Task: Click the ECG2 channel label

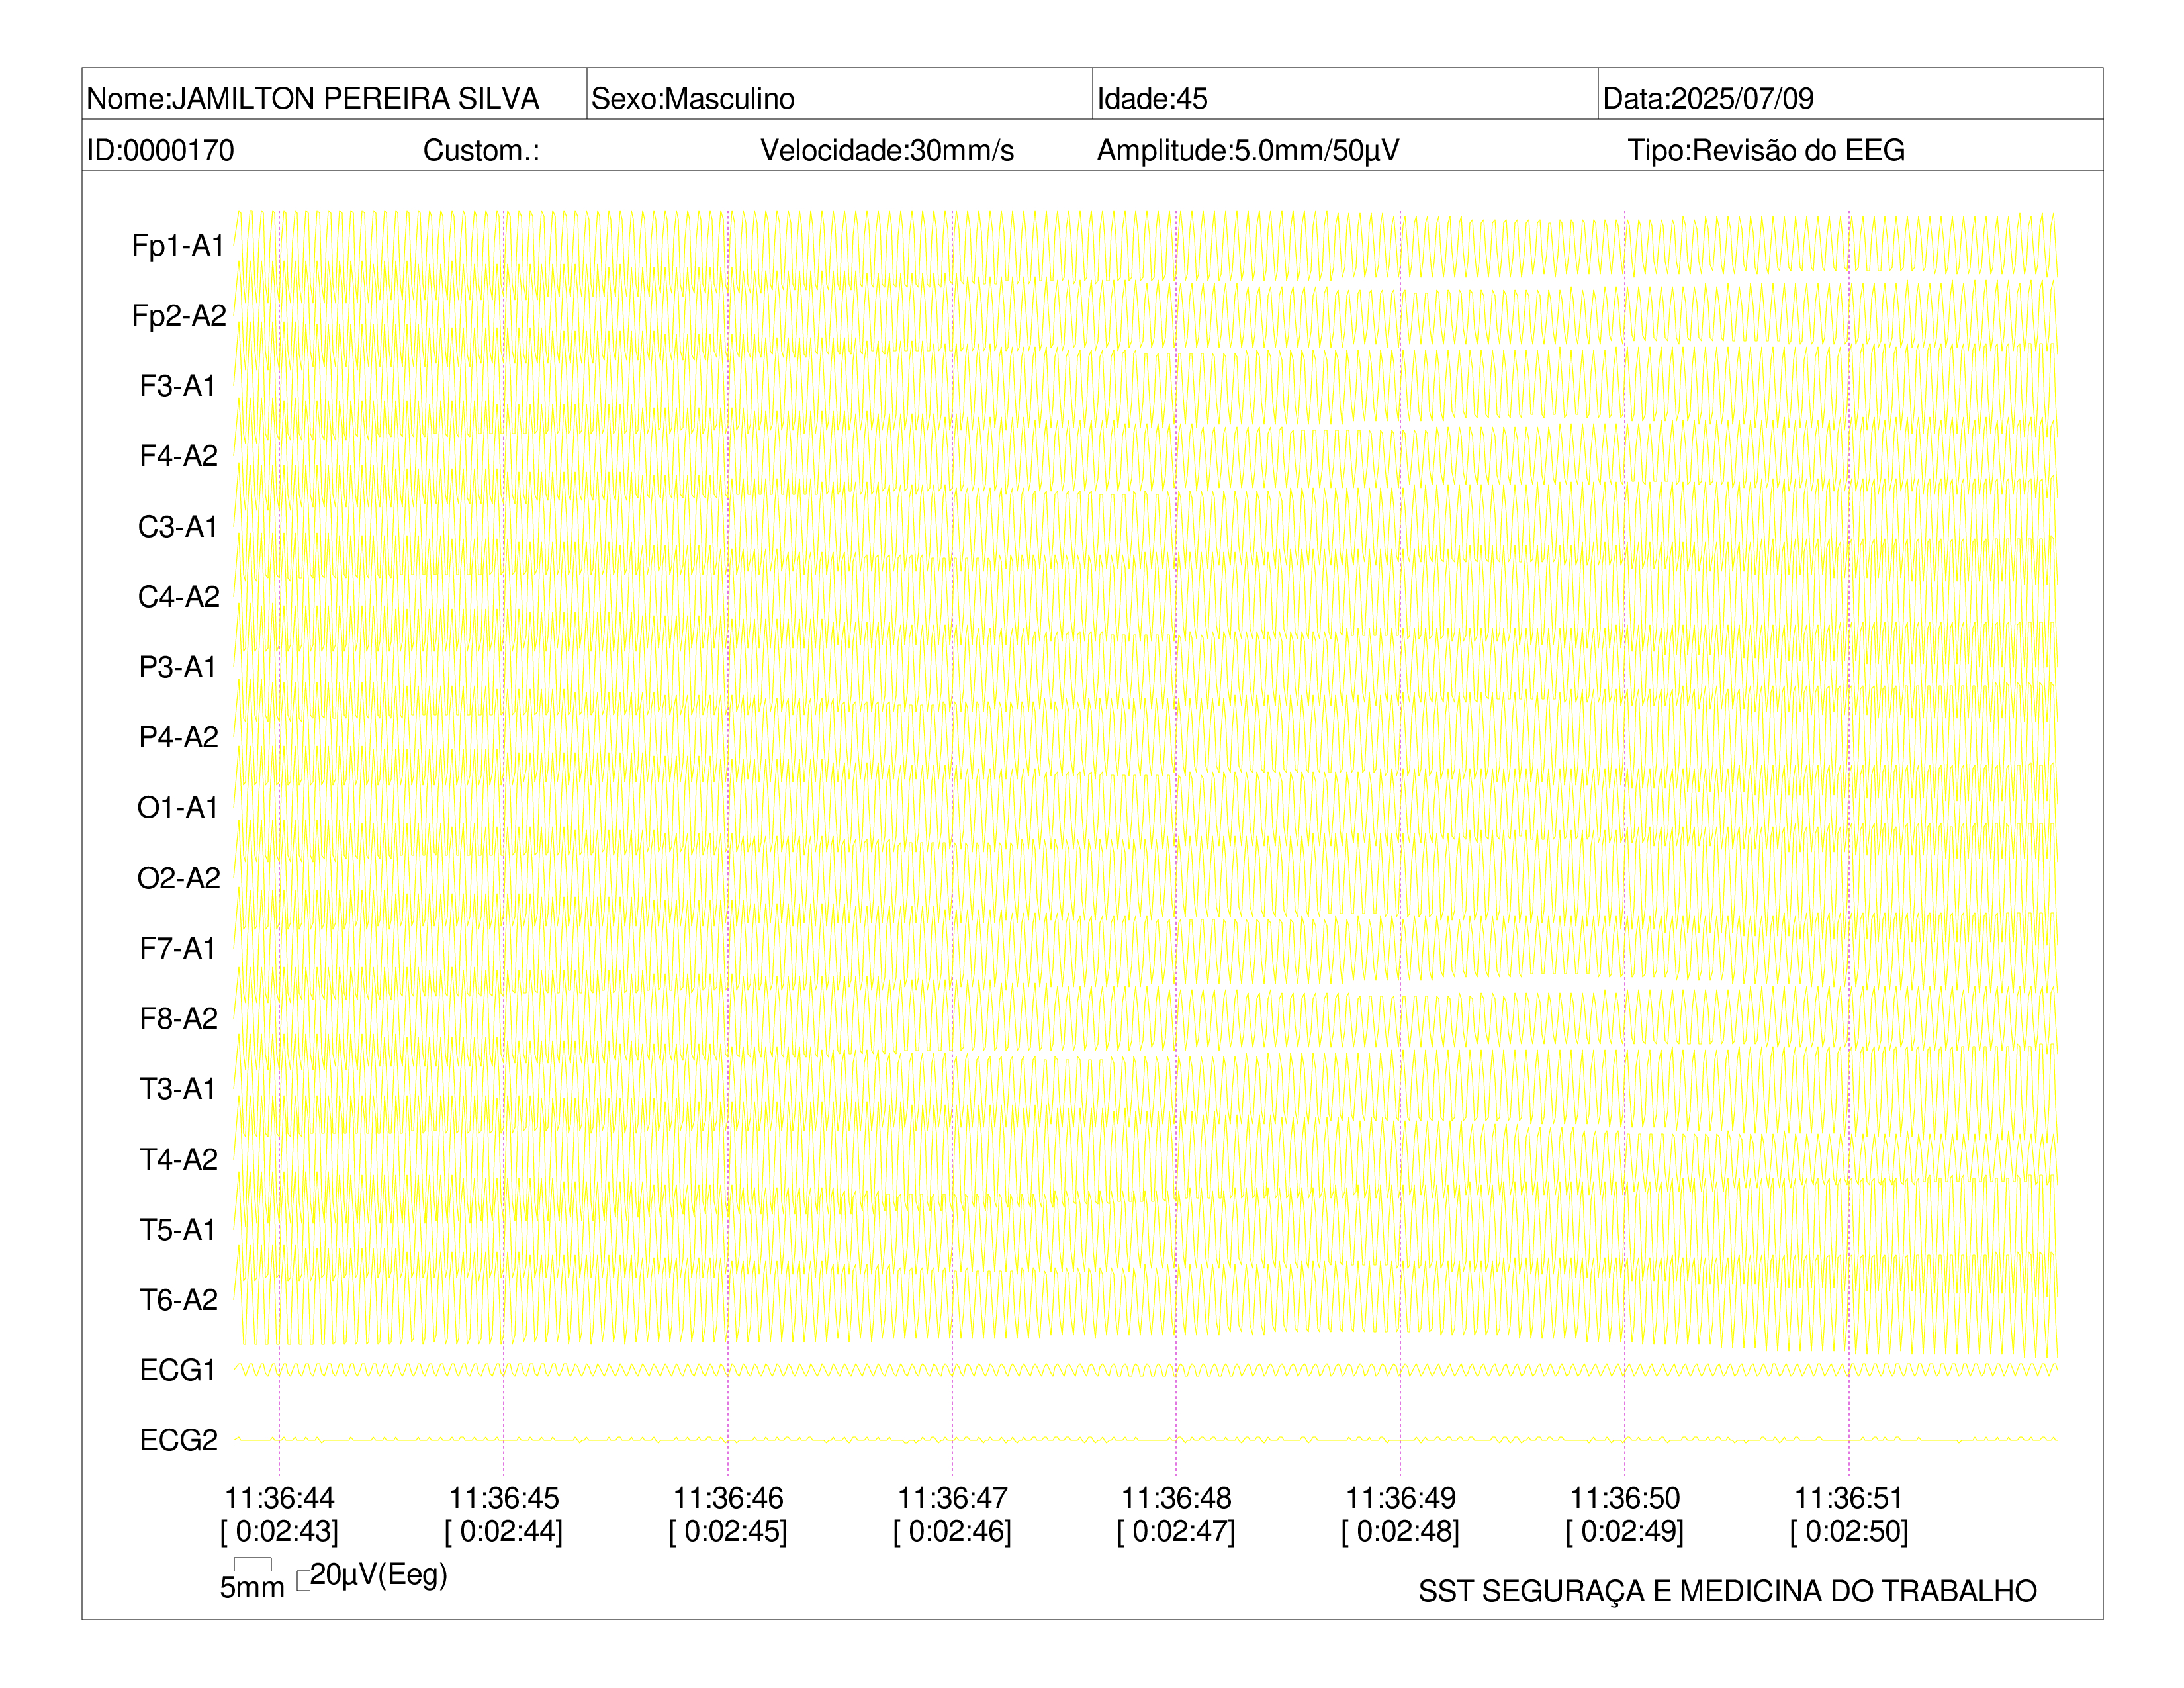Action: coord(179,1440)
